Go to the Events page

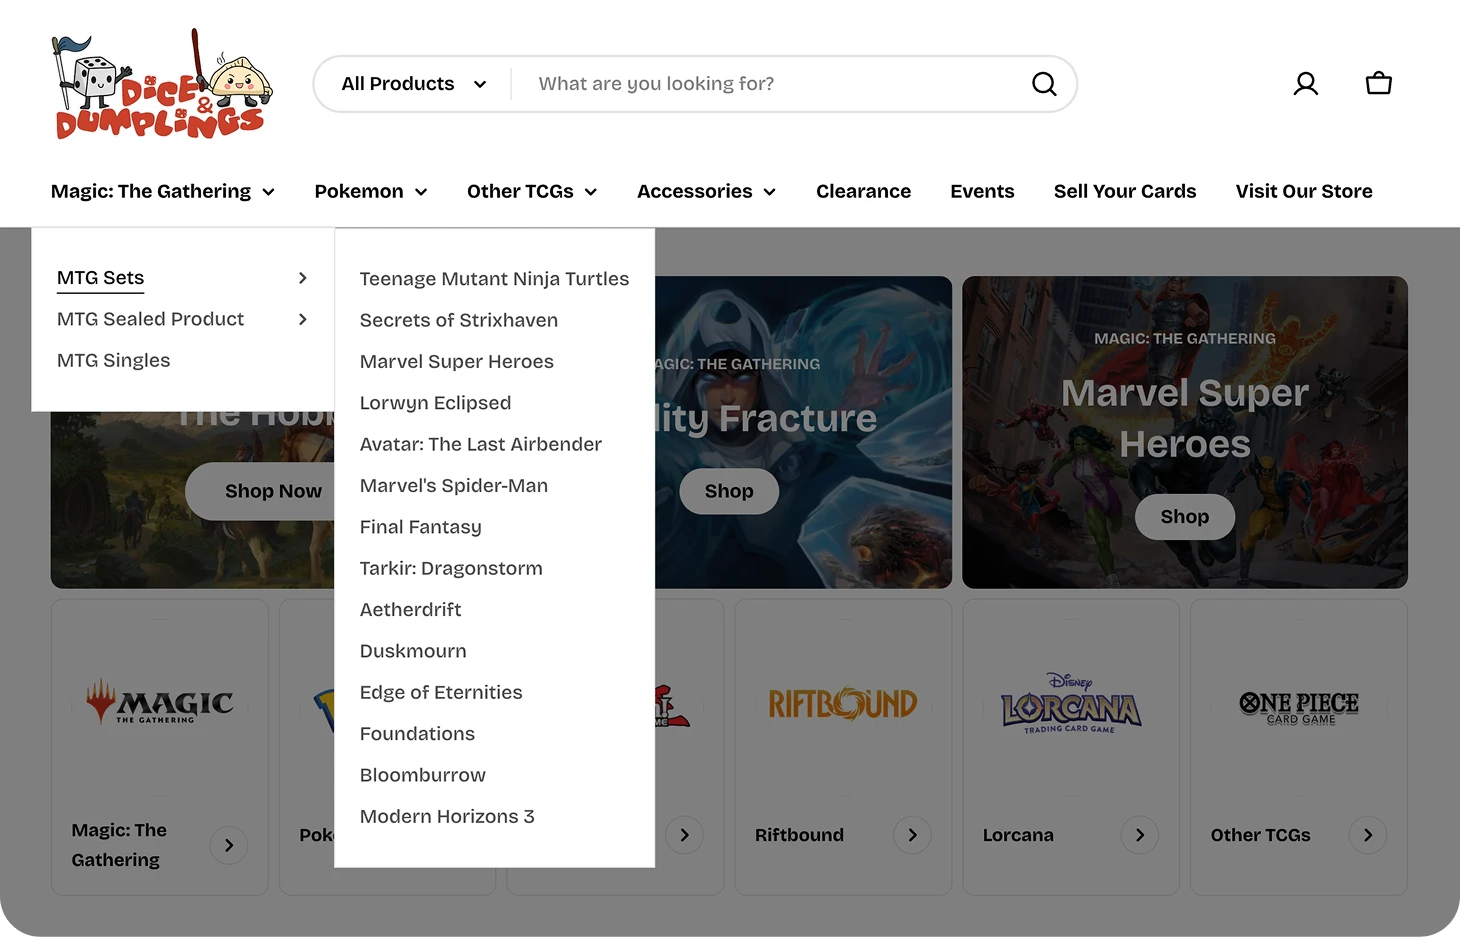[x=982, y=191]
